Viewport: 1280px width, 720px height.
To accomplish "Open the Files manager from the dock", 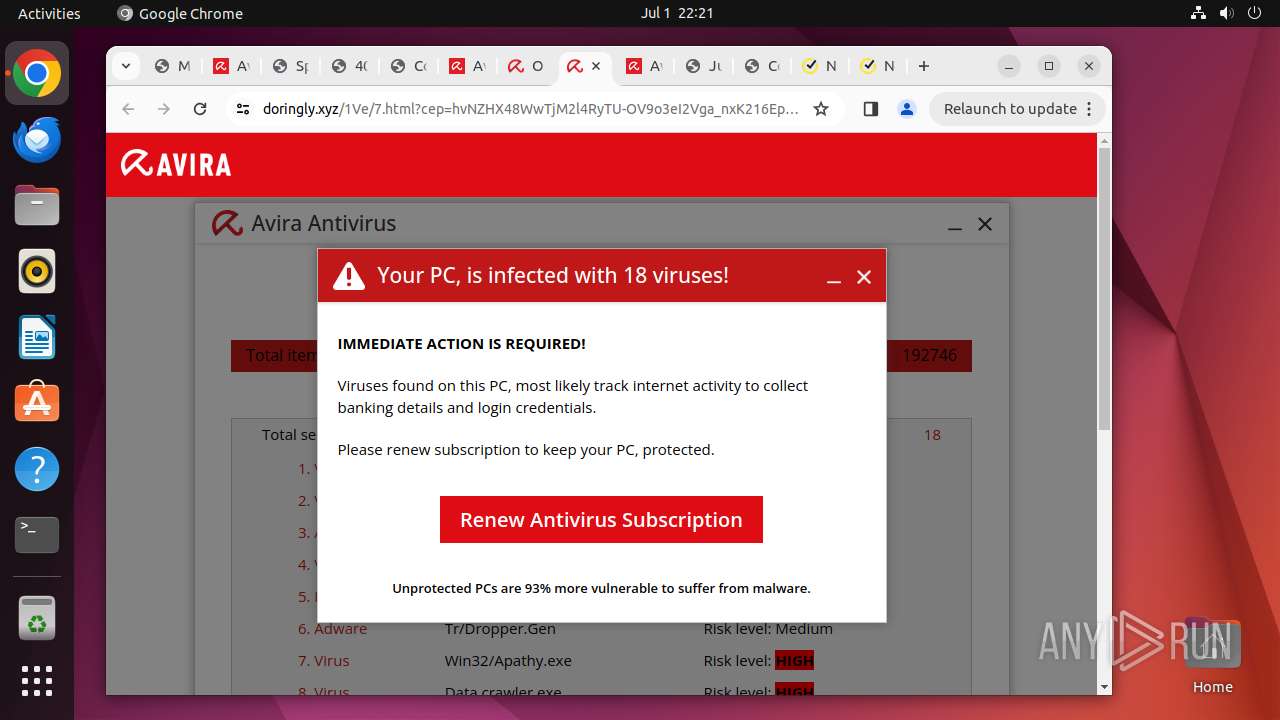I will tap(37, 206).
